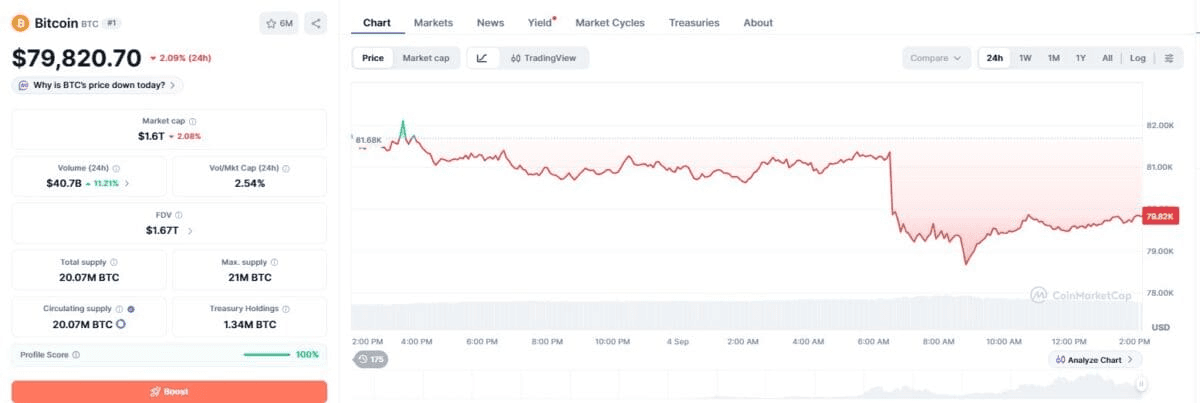Image resolution: width=1200 pixels, height=403 pixels.
Task: Click the Bitcoin logo icon
Action: pyautogui.click(x=22, y=22)
